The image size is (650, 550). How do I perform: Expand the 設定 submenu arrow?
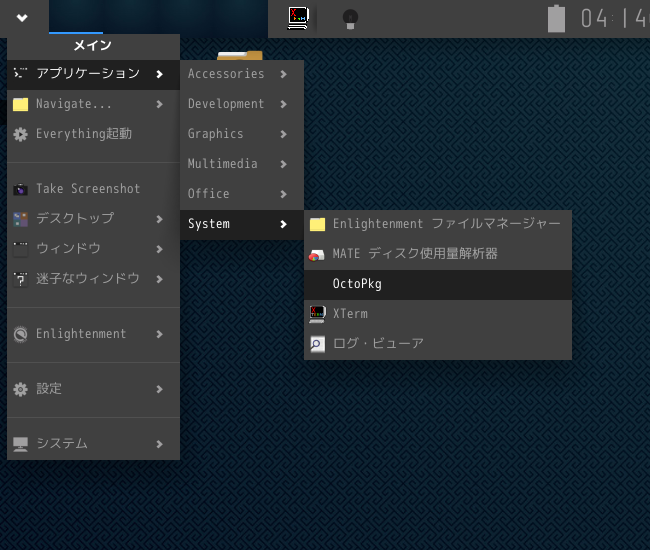pos(160,389)
